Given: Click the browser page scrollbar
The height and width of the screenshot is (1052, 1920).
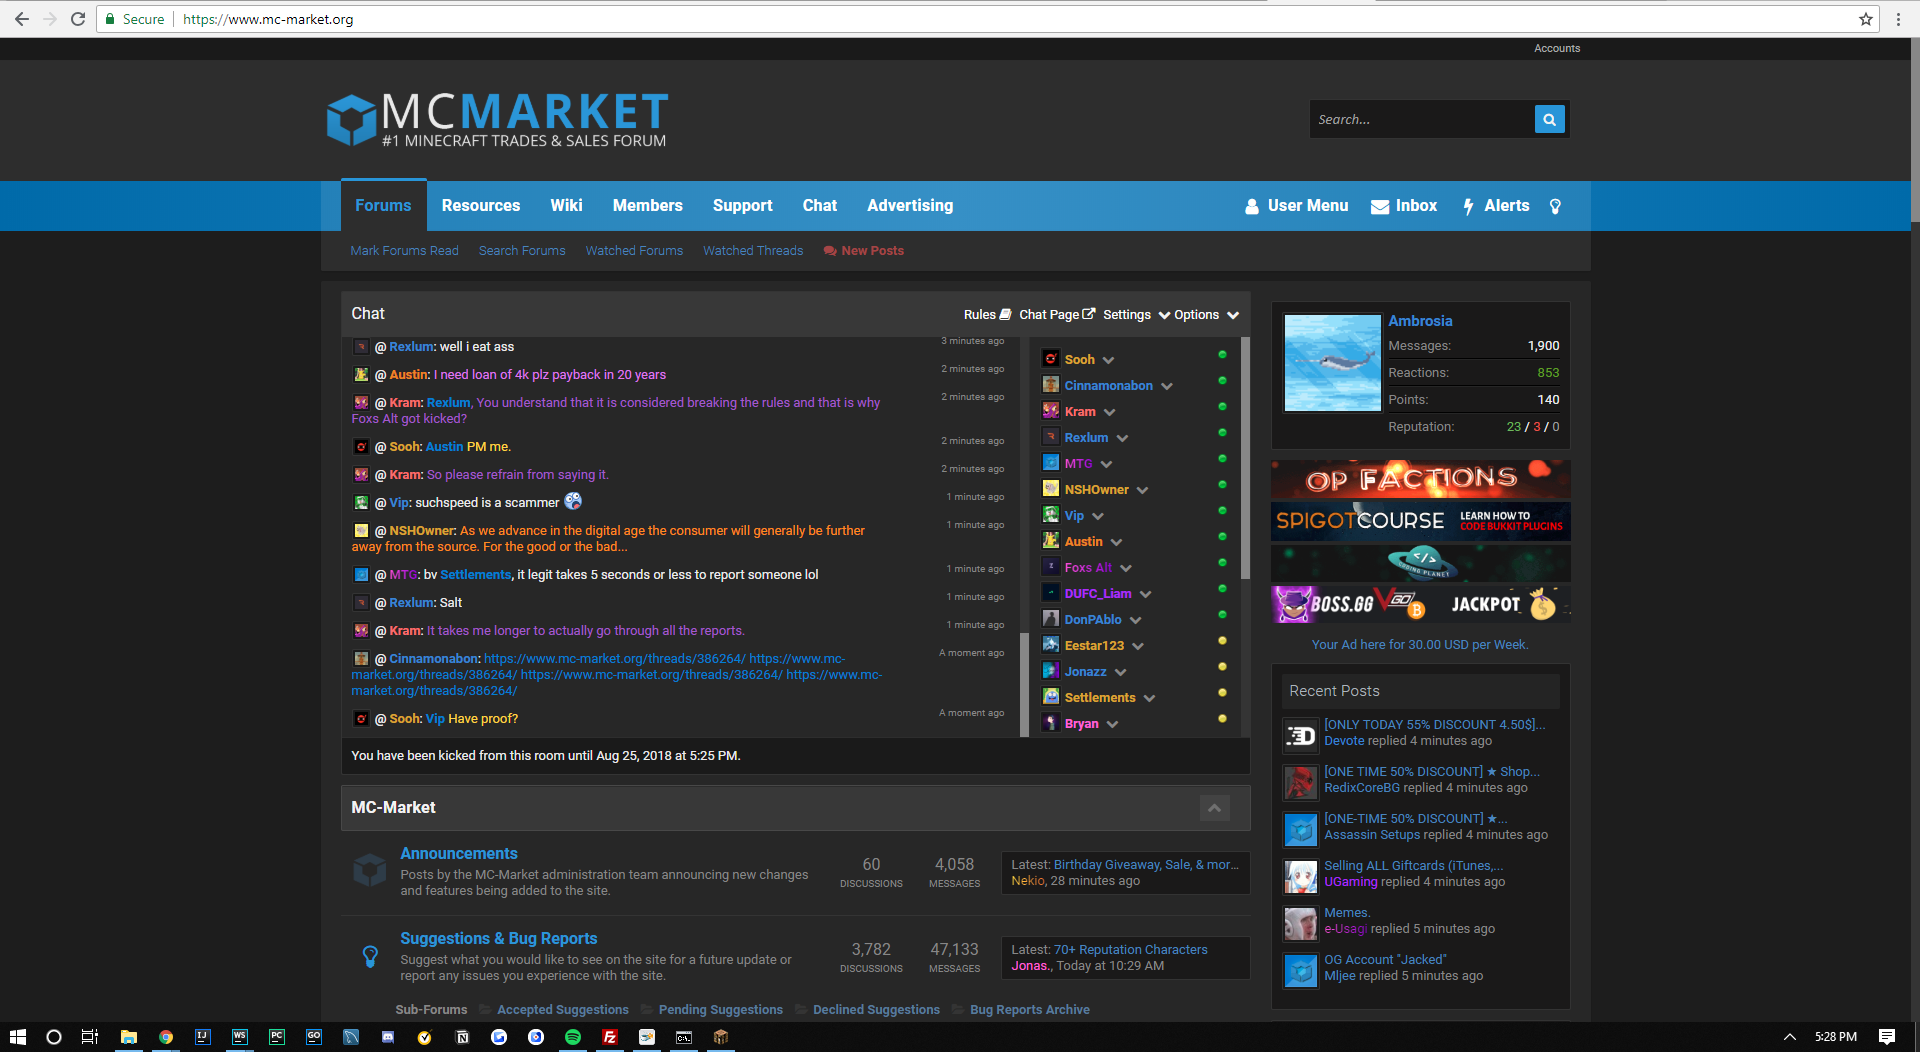Looking at the screenshot, I should (1915, 130).
